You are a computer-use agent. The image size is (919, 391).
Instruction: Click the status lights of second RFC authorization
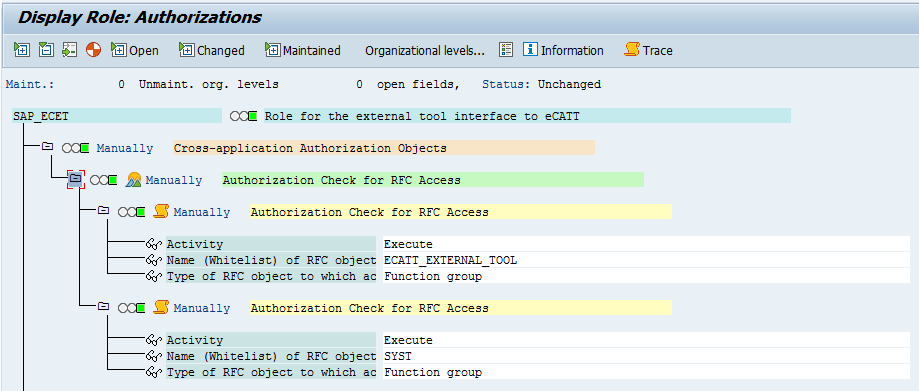tap(131, 308)
